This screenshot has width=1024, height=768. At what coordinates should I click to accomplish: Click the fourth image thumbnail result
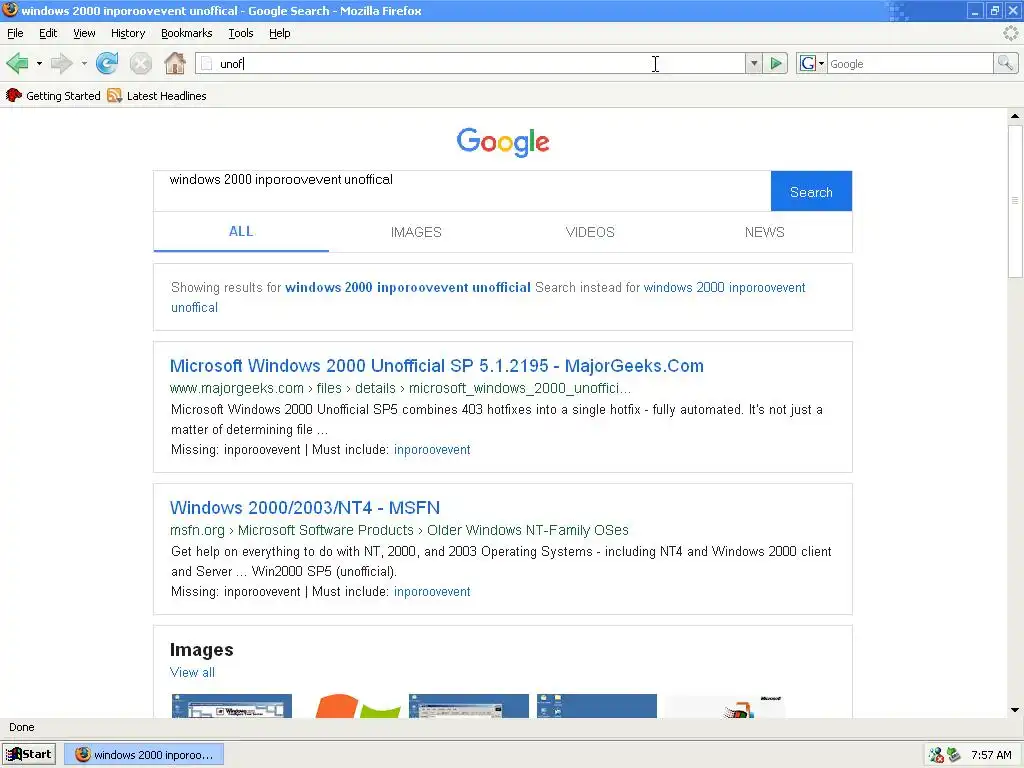click(597, 706)
